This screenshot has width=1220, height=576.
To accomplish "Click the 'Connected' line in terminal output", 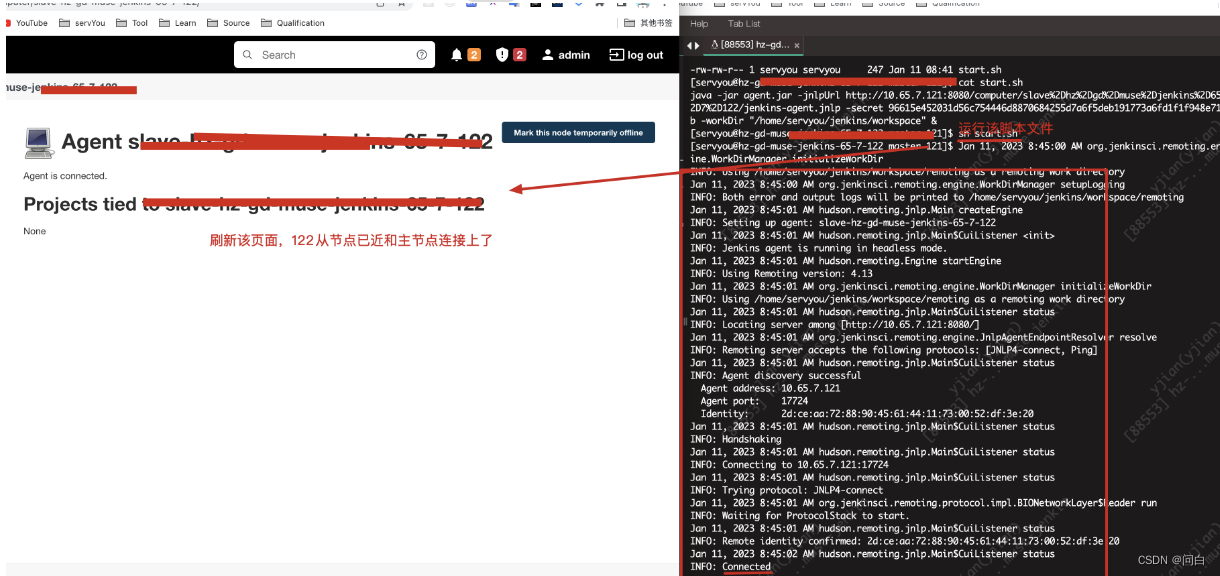I will pyautogui.click(x=731, y=566).
